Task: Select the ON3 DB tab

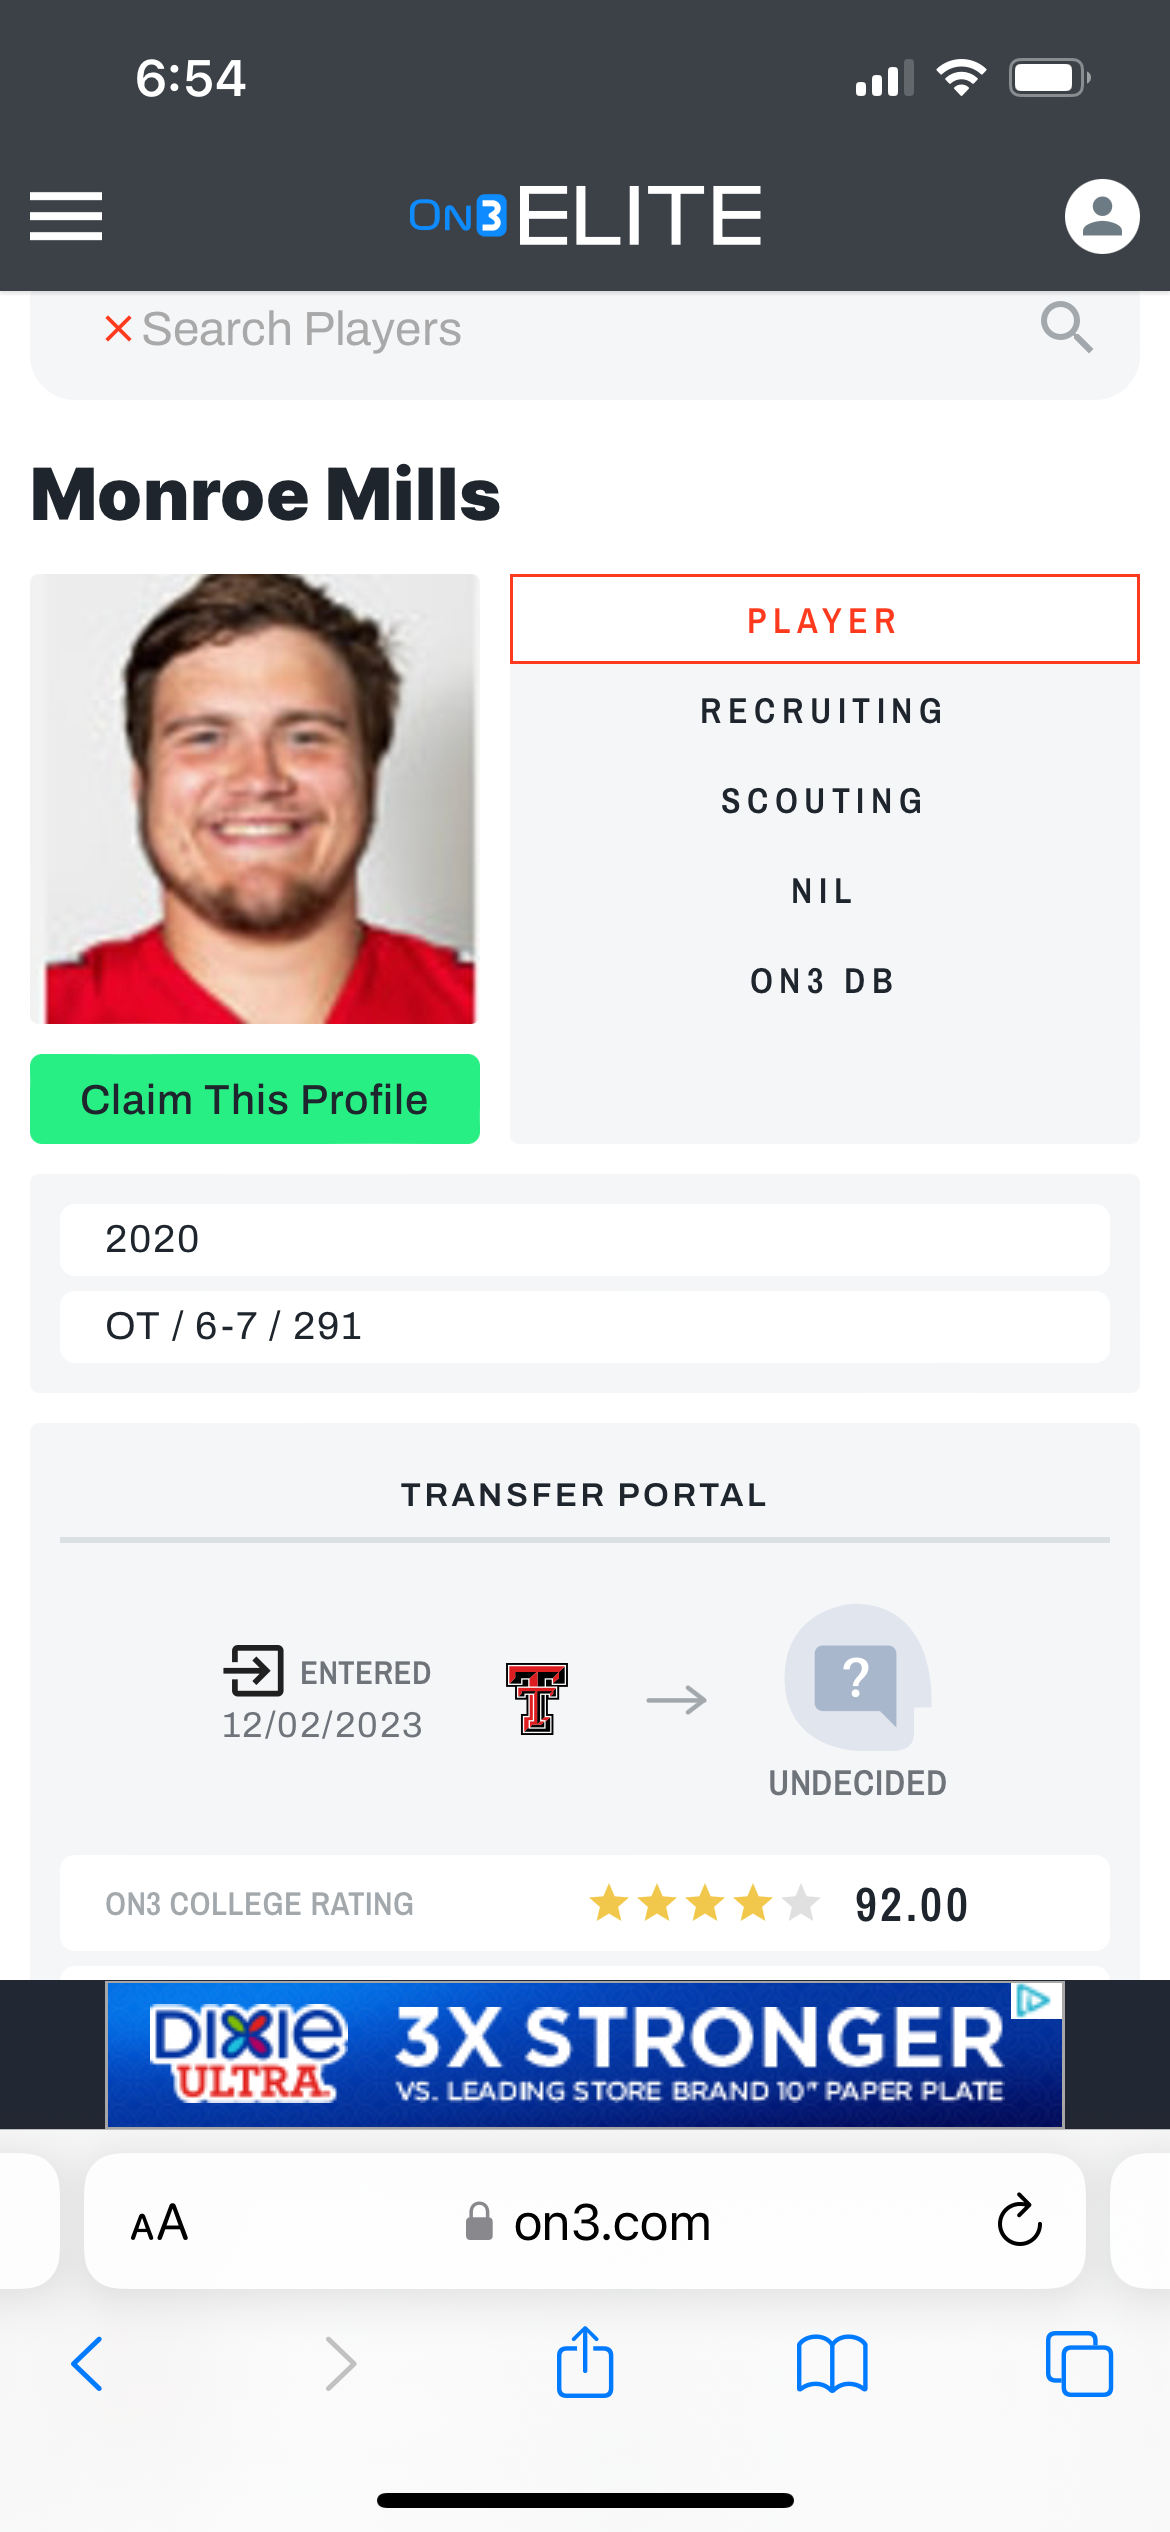Action: tap(824, 981)
